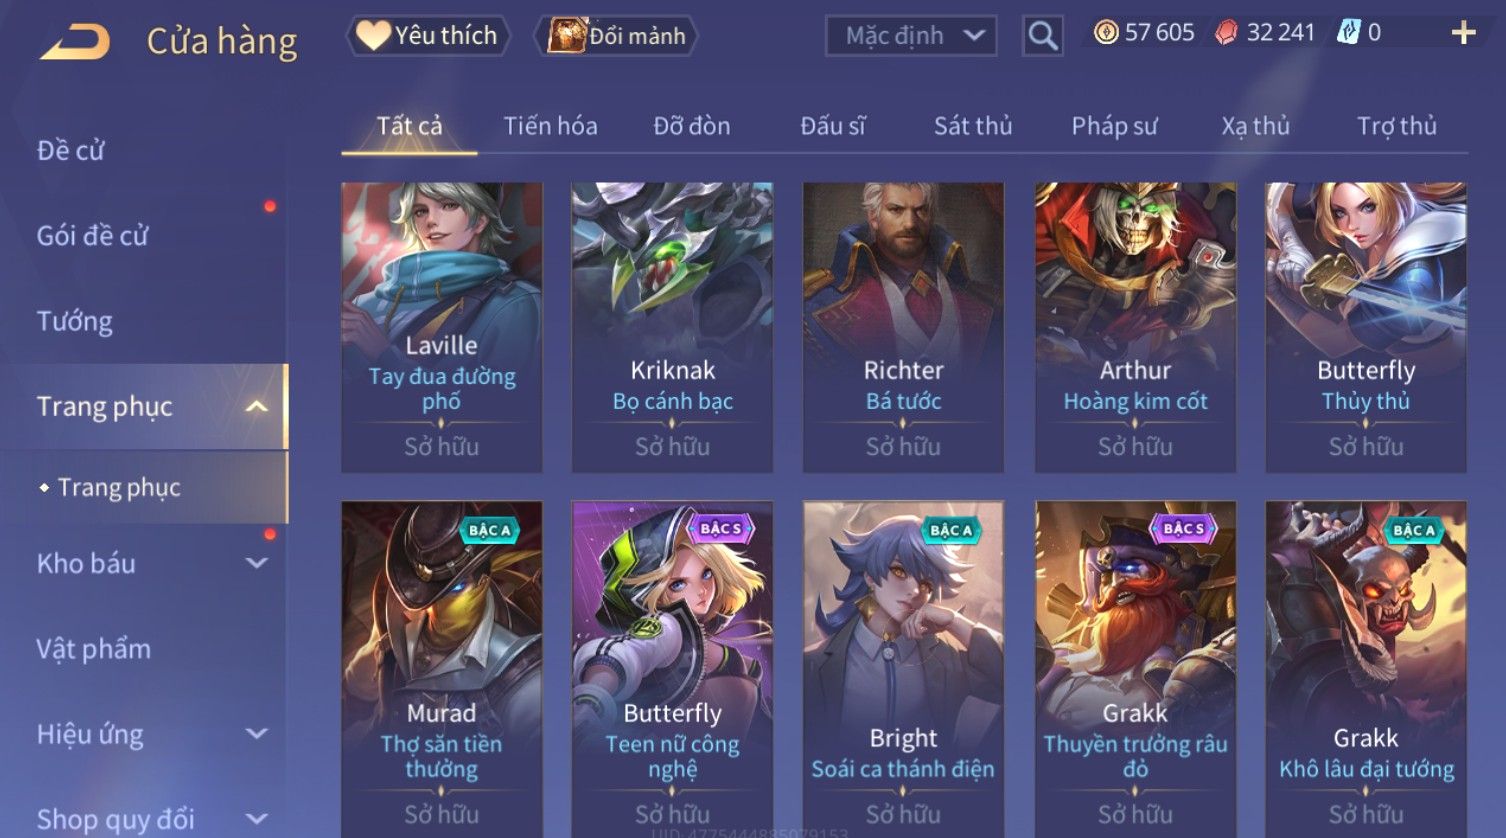Expand the Hiệu ứng sidebar section

(256, 734)
